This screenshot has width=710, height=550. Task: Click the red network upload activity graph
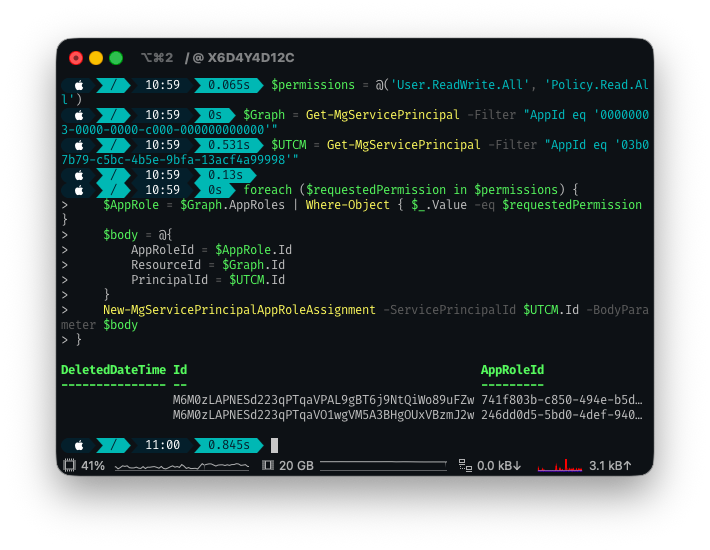tap(559, 465)
